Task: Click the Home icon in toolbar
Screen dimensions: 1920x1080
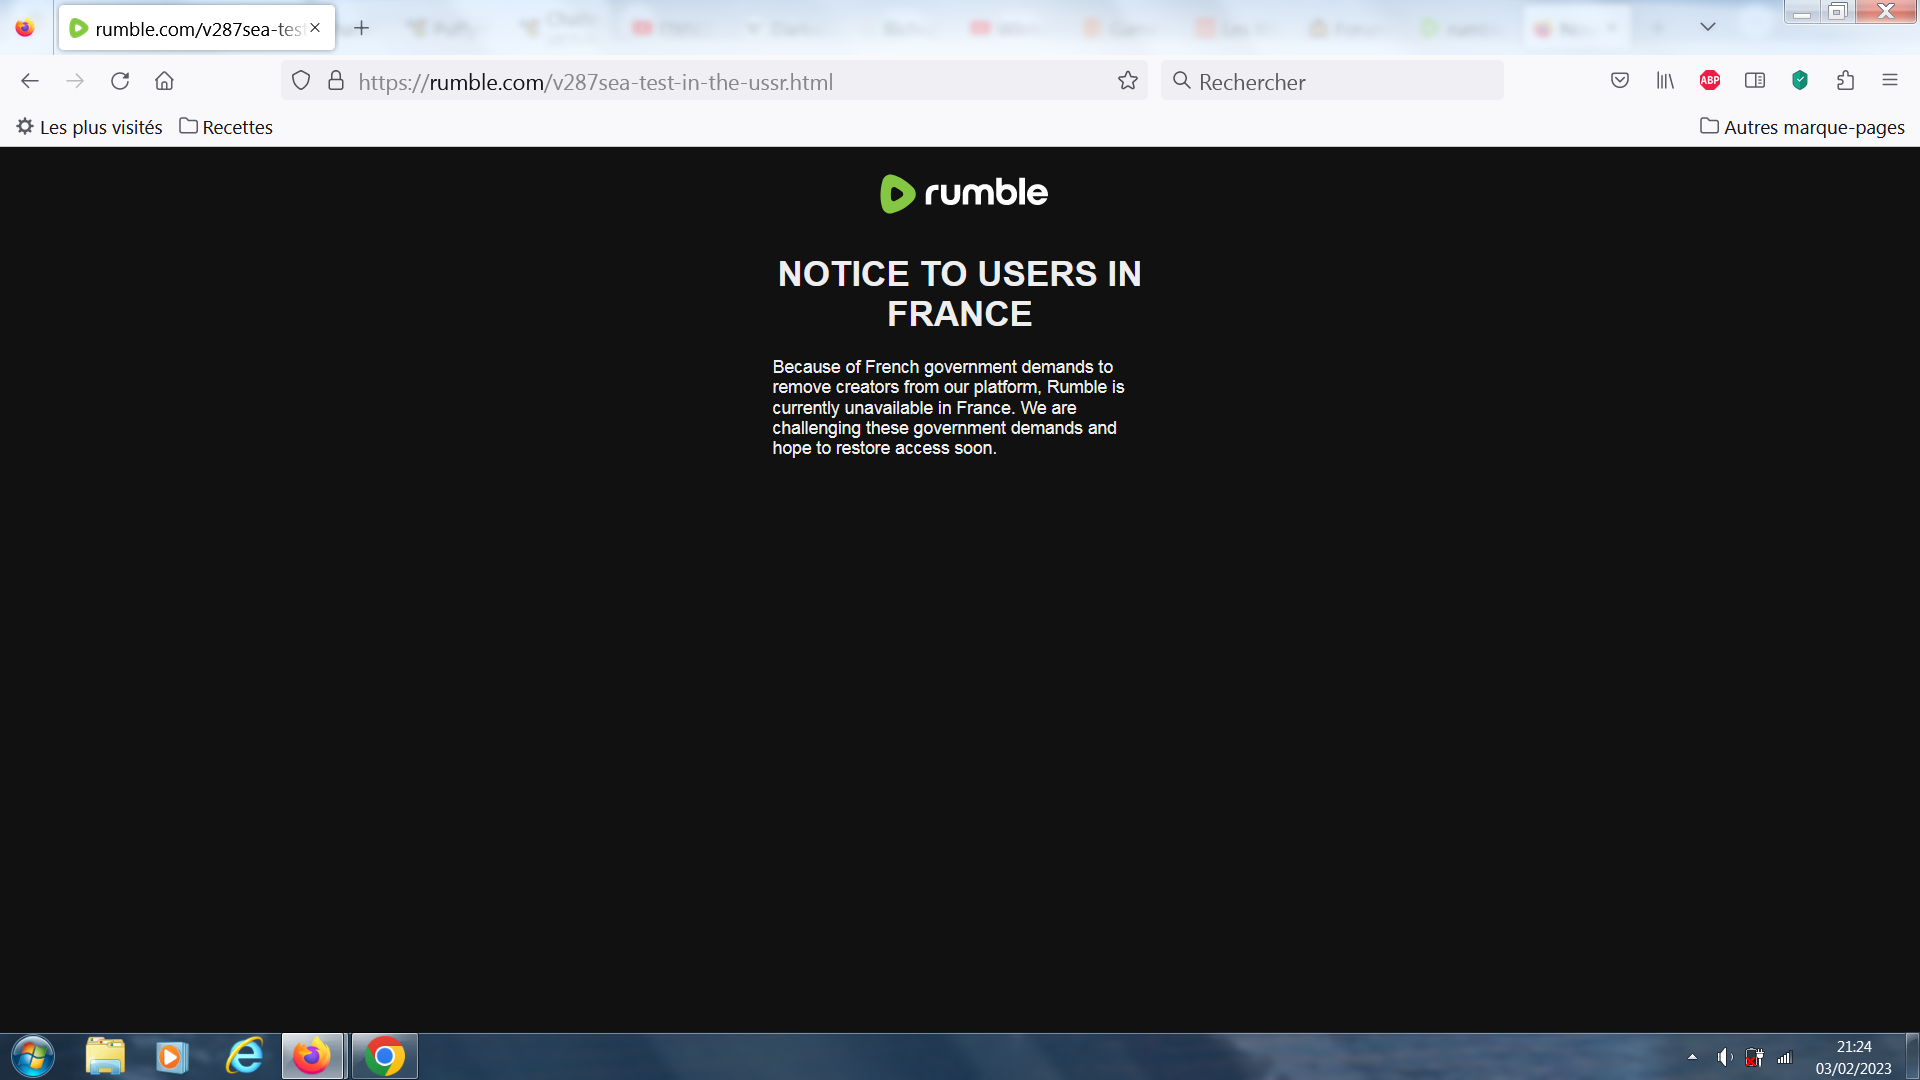Action: [x=164, y=81]
